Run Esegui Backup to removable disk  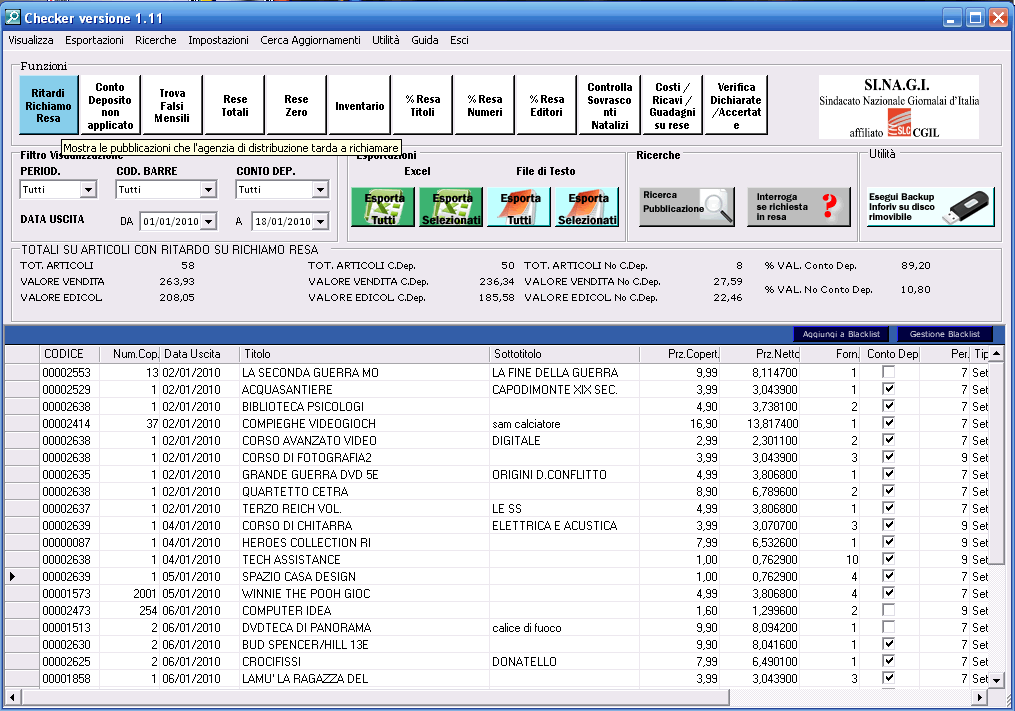(x=930, y=207)
